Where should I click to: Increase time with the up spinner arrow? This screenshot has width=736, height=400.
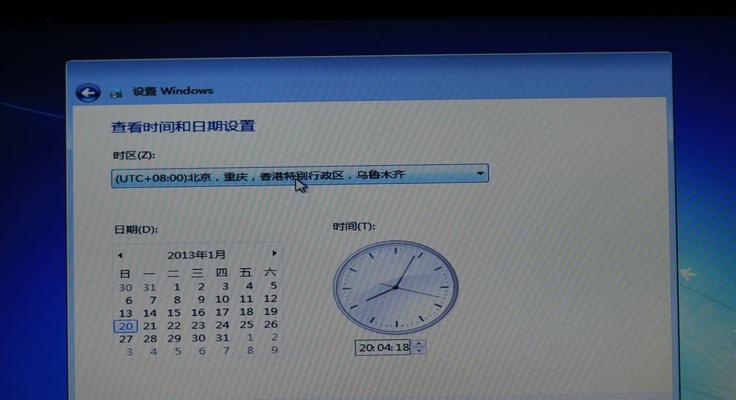tap(420, 344)
